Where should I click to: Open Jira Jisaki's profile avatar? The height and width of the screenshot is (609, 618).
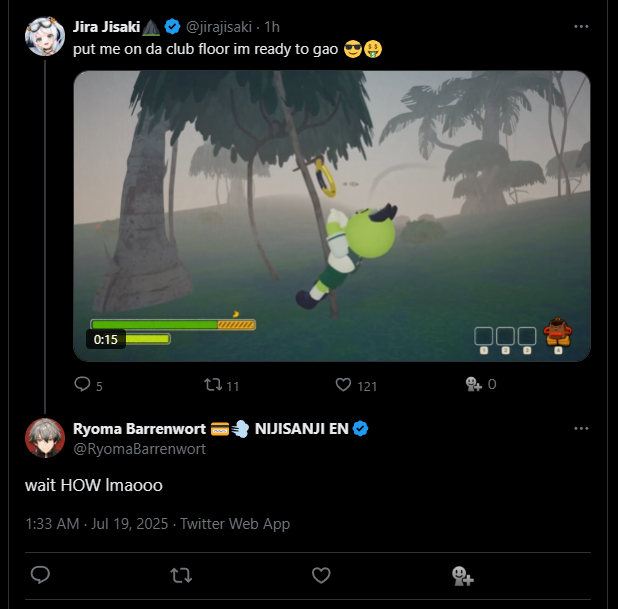[x=45, y=36]
